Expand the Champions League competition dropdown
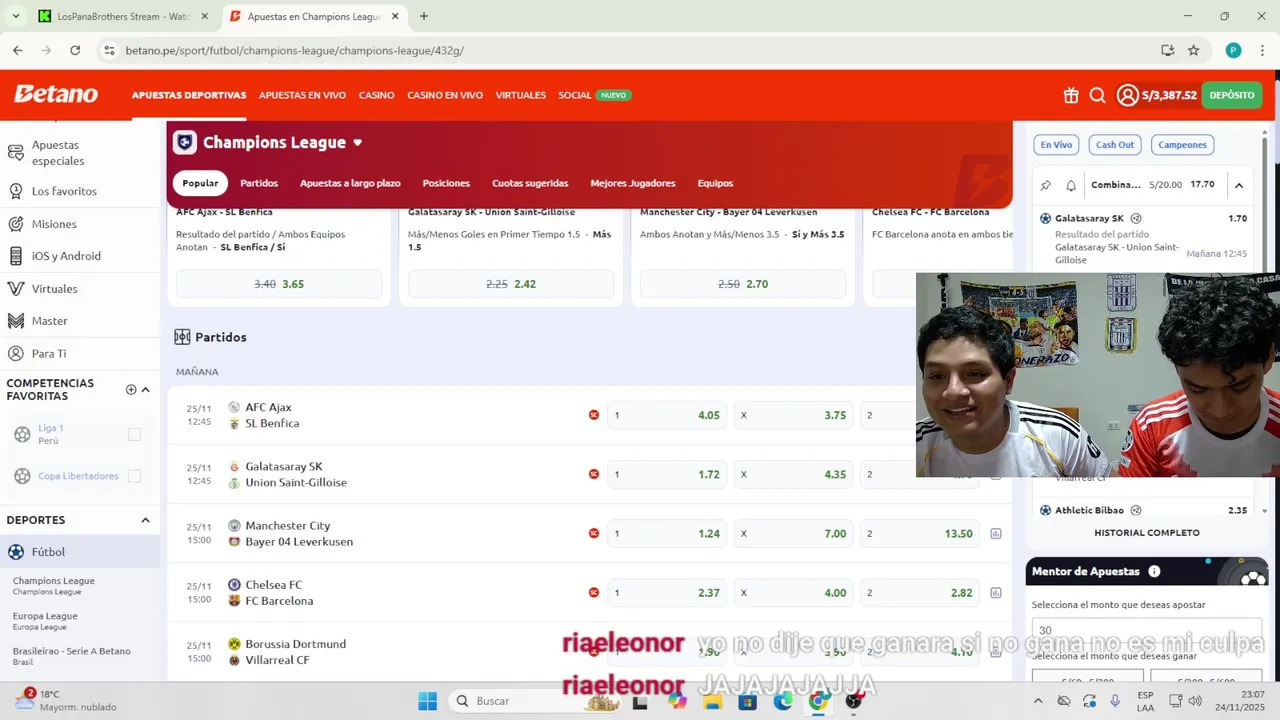The height and width of the screenshot is (720, 1280). (357, 143)
